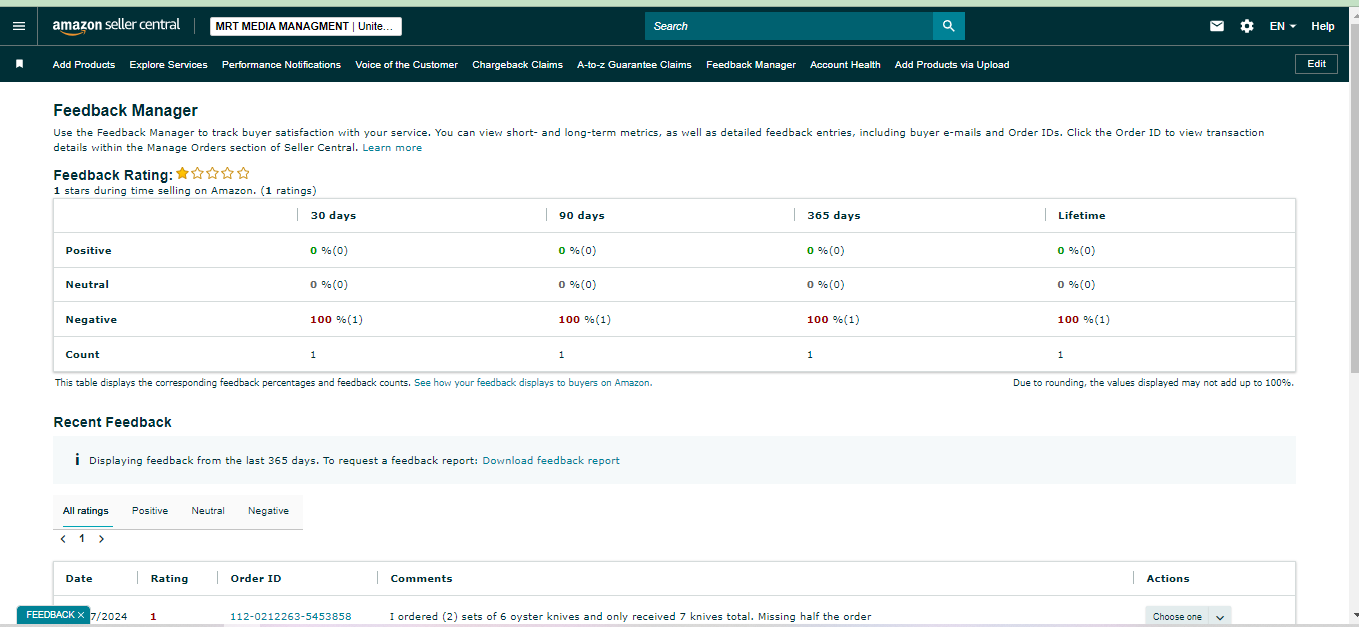Click the Recent Feedback heading
1359x627 pixels.
pos(112,422)
